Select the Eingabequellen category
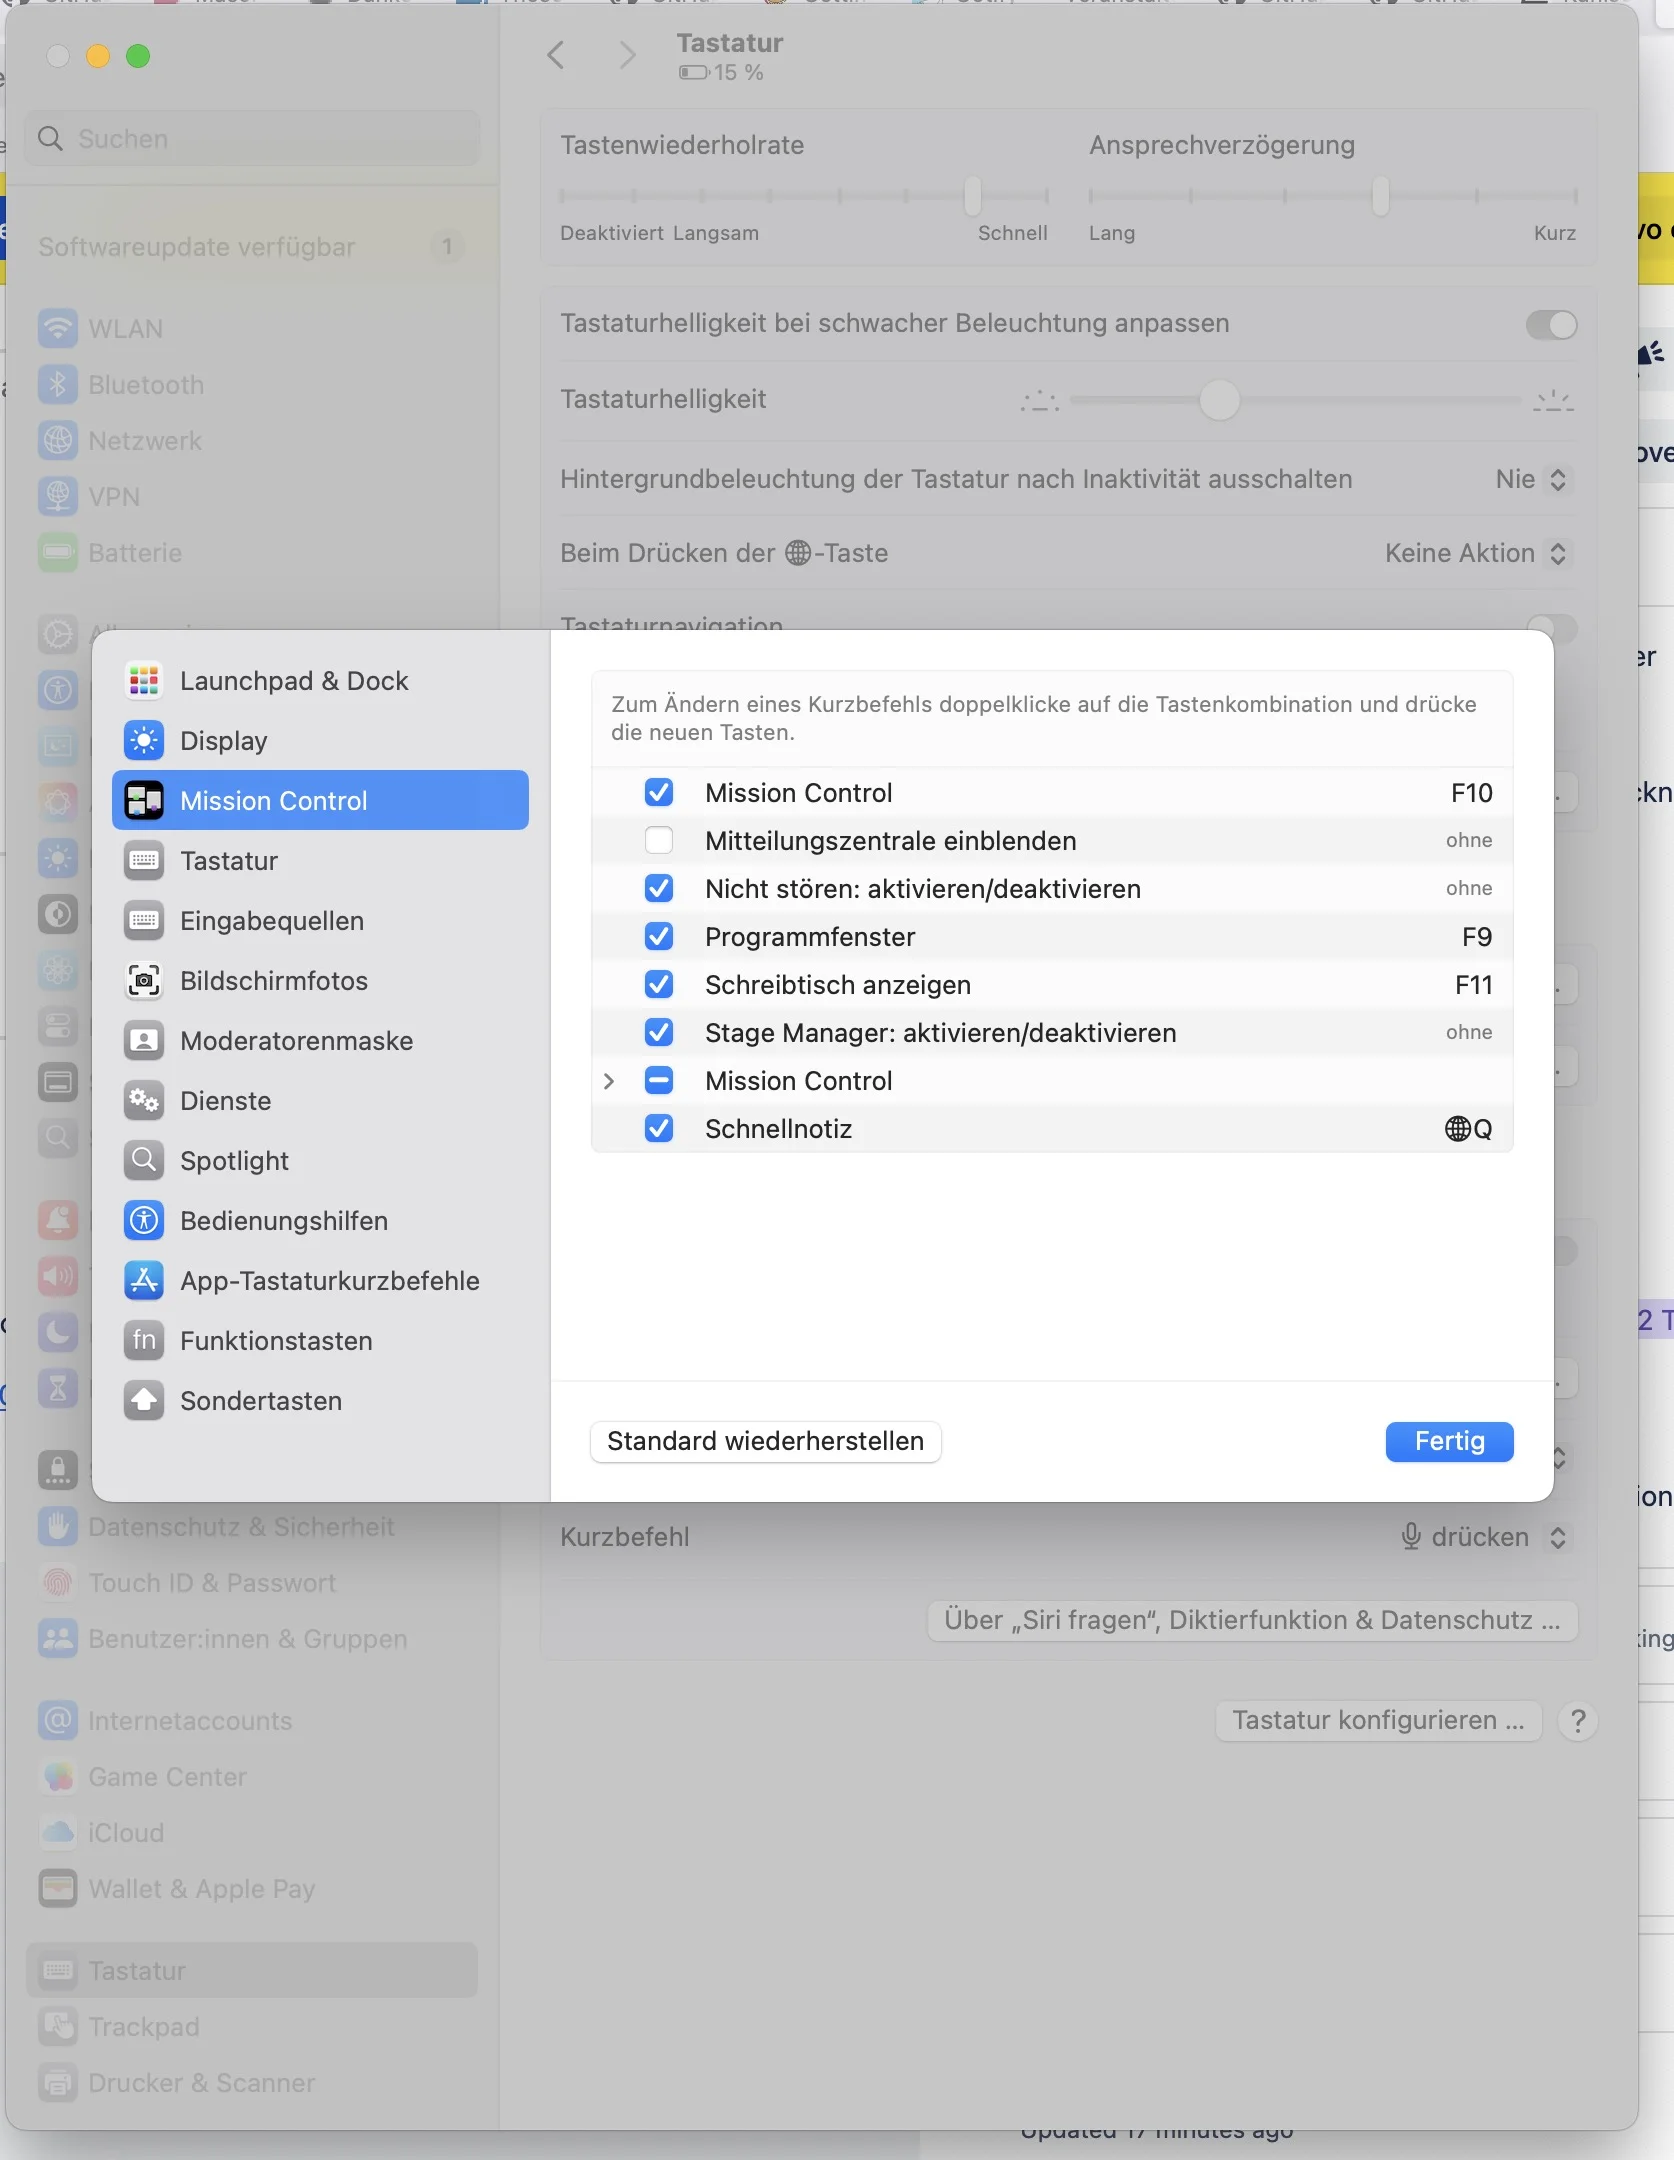 tap(320, 921)
